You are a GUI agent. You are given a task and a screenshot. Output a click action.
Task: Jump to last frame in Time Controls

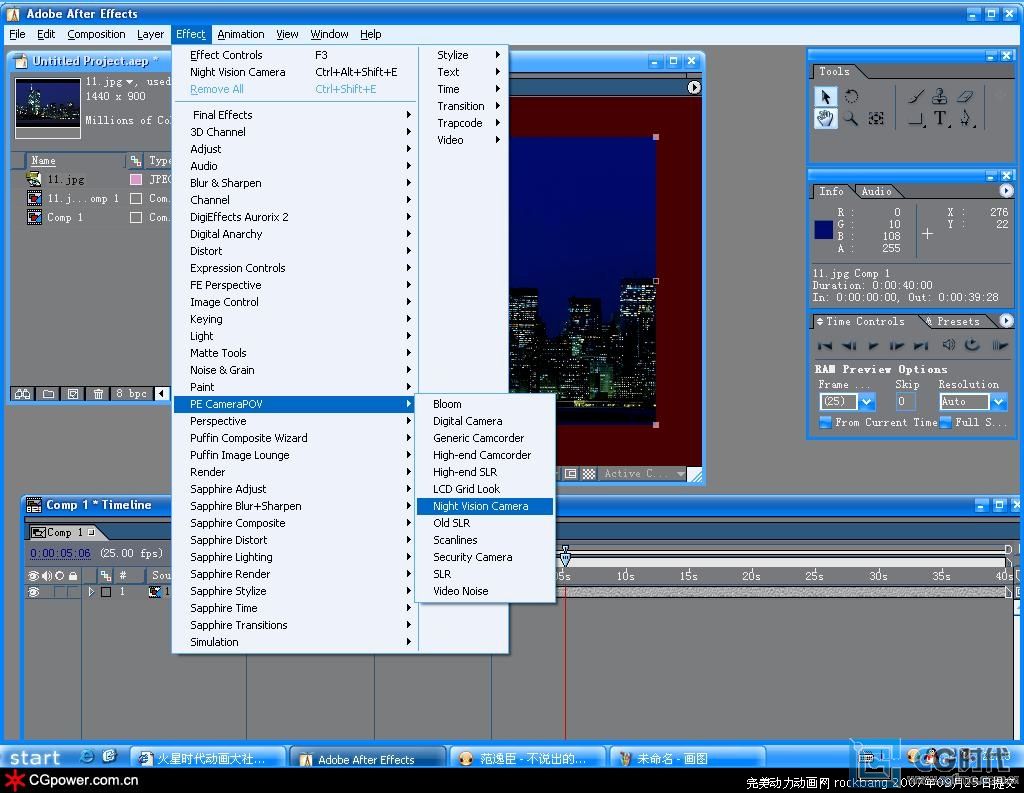coord(921,346)
